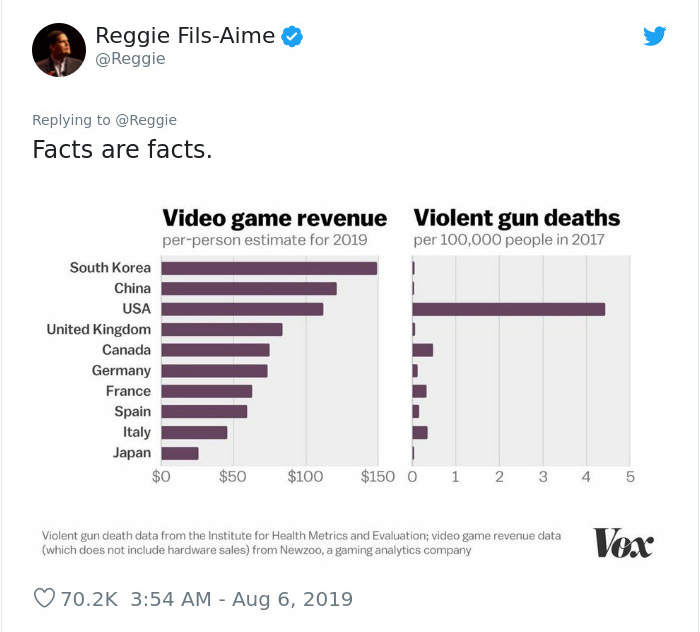Image resolution: width=700 pixels, height=632 pixels.
Task: Click @Reggie in the Replying to line
Action: pyautogui.click(x=146, y=120)
